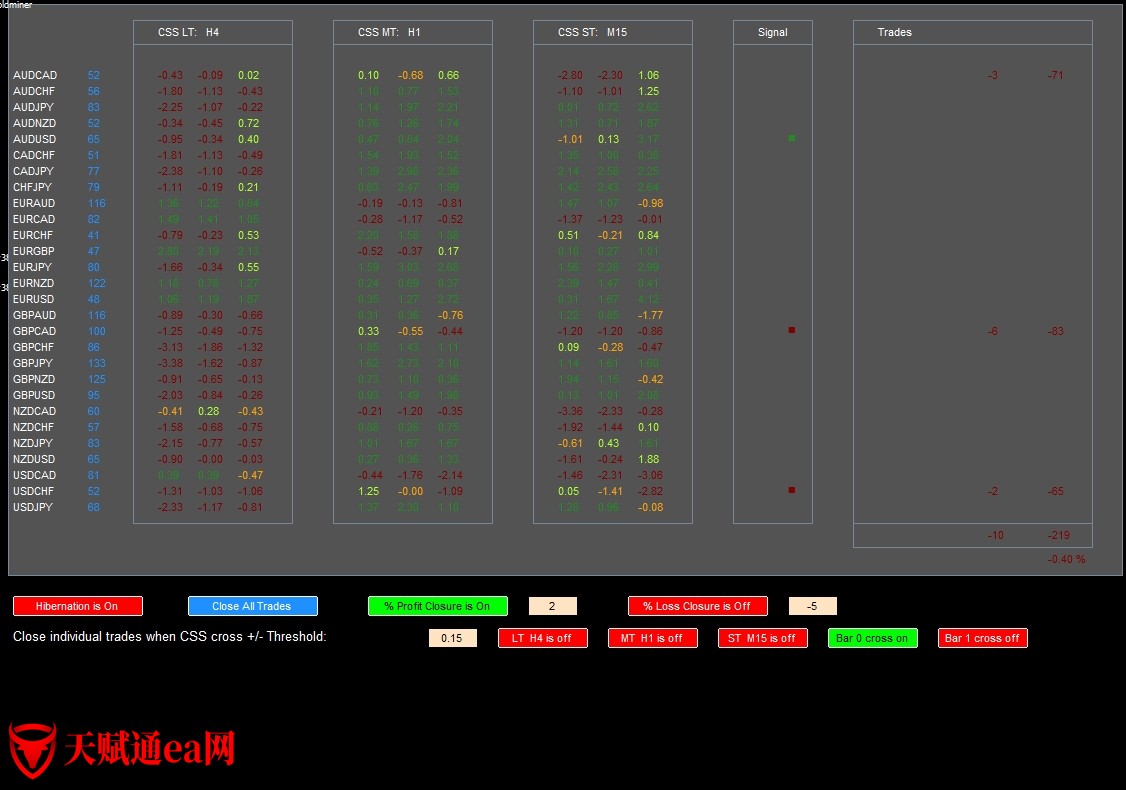Click the profit closure value field 2

[553, 606]
